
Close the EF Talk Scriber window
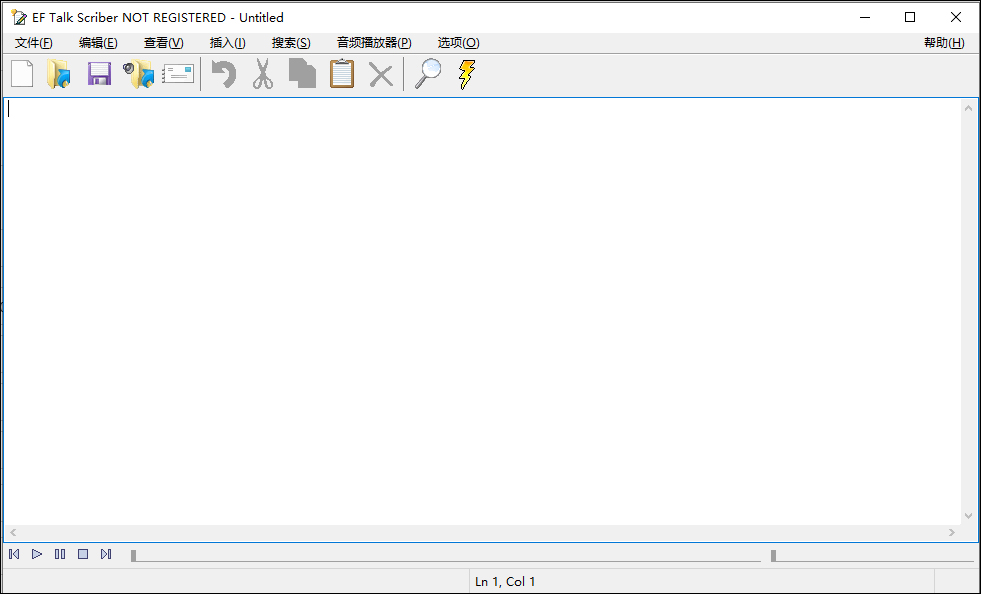[956, 18]
